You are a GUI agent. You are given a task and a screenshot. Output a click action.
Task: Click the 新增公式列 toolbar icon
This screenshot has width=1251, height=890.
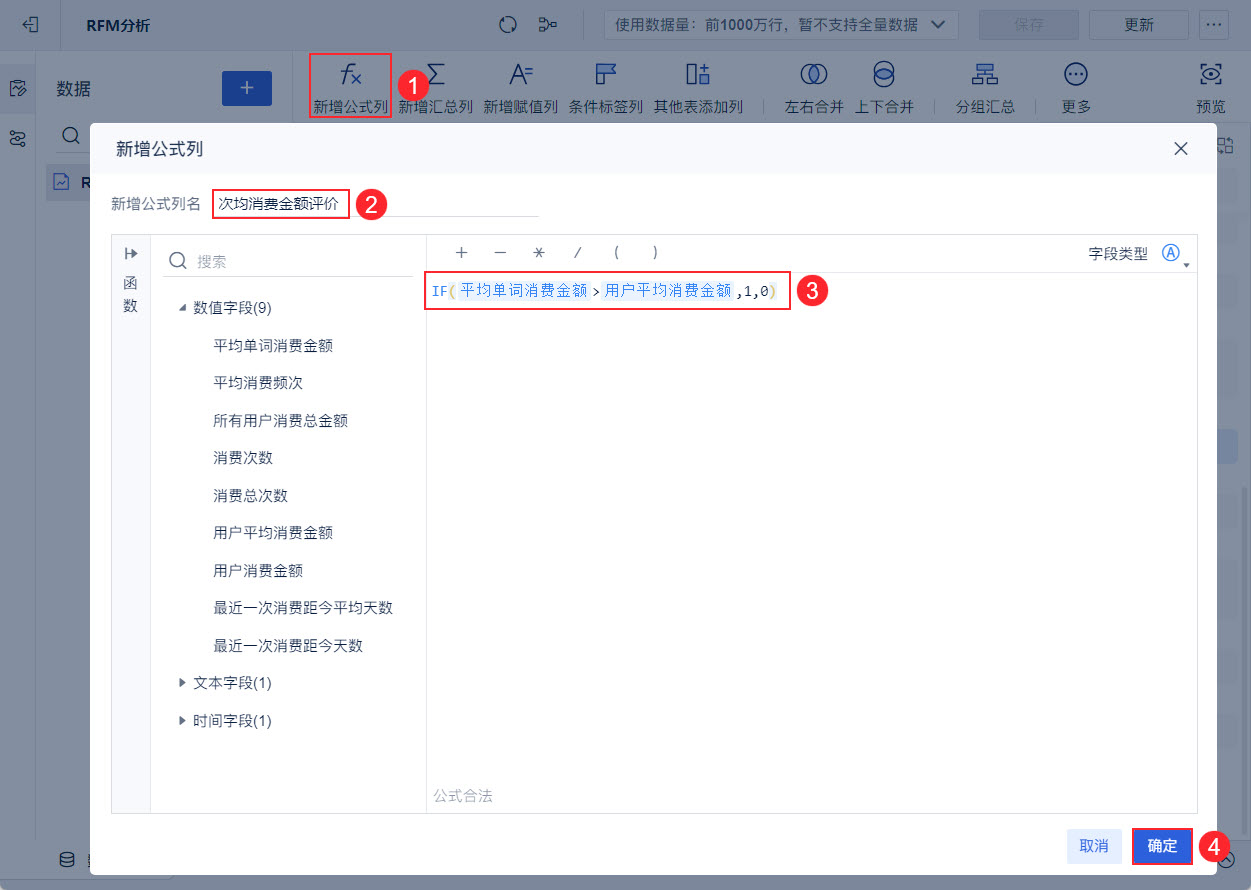point(350,74)
